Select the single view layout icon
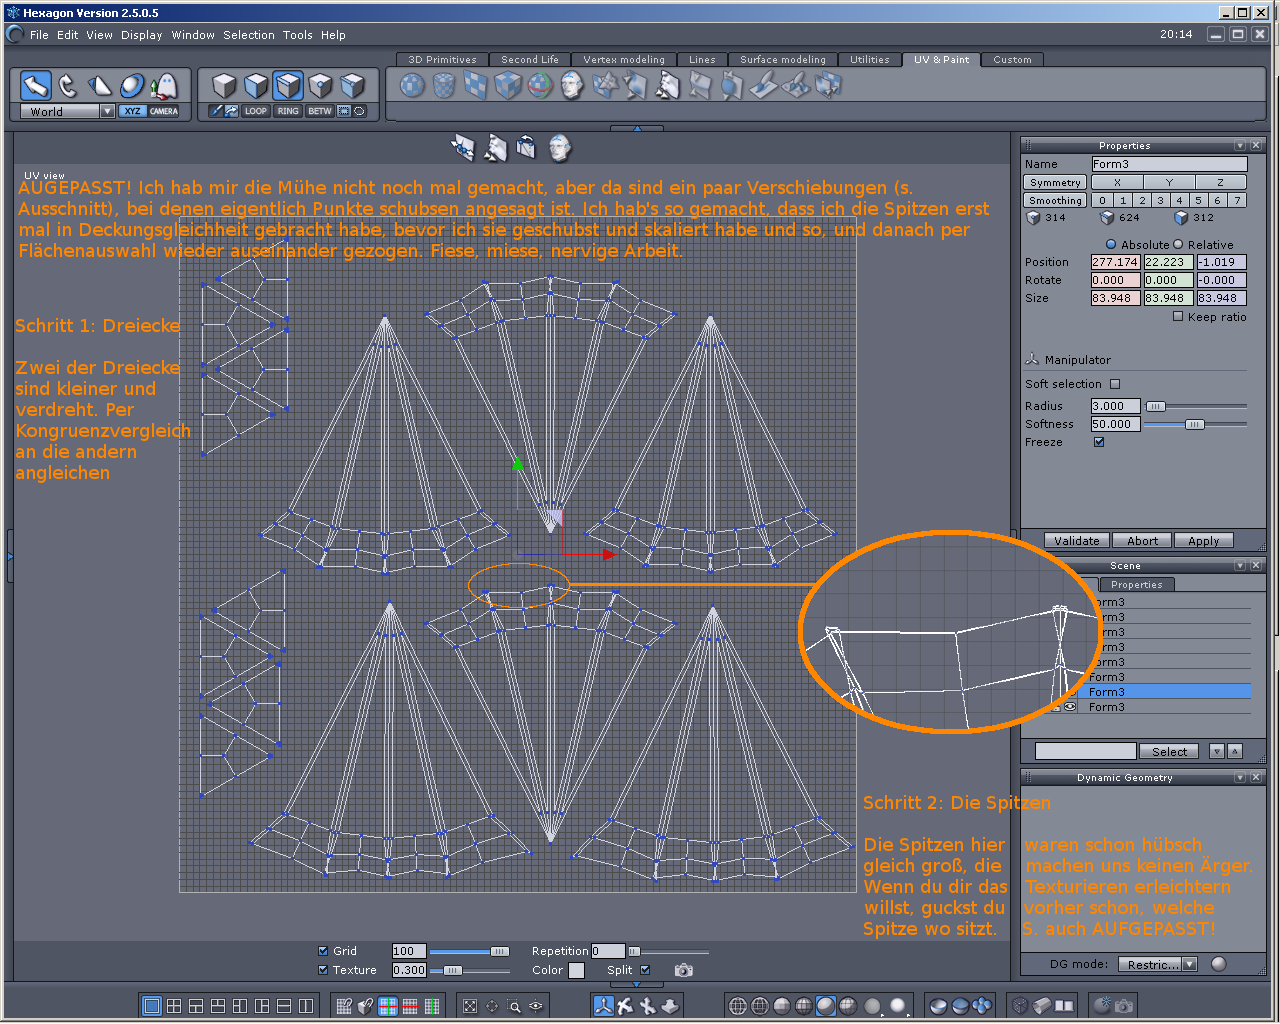The image size is (1280, 1024). pyautogui.click(x=152, y=1006)
